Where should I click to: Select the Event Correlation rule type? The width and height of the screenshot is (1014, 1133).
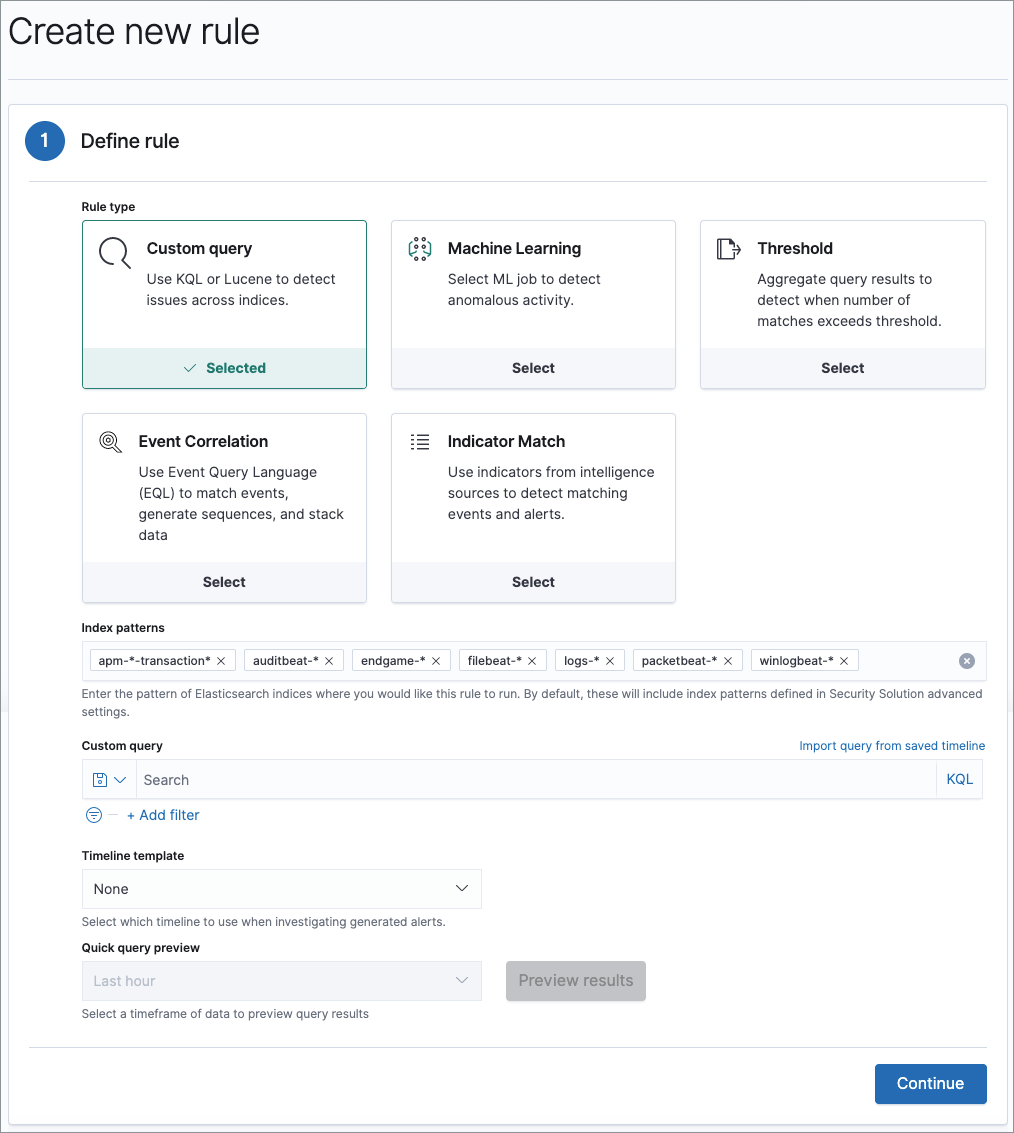click(224, 582)
